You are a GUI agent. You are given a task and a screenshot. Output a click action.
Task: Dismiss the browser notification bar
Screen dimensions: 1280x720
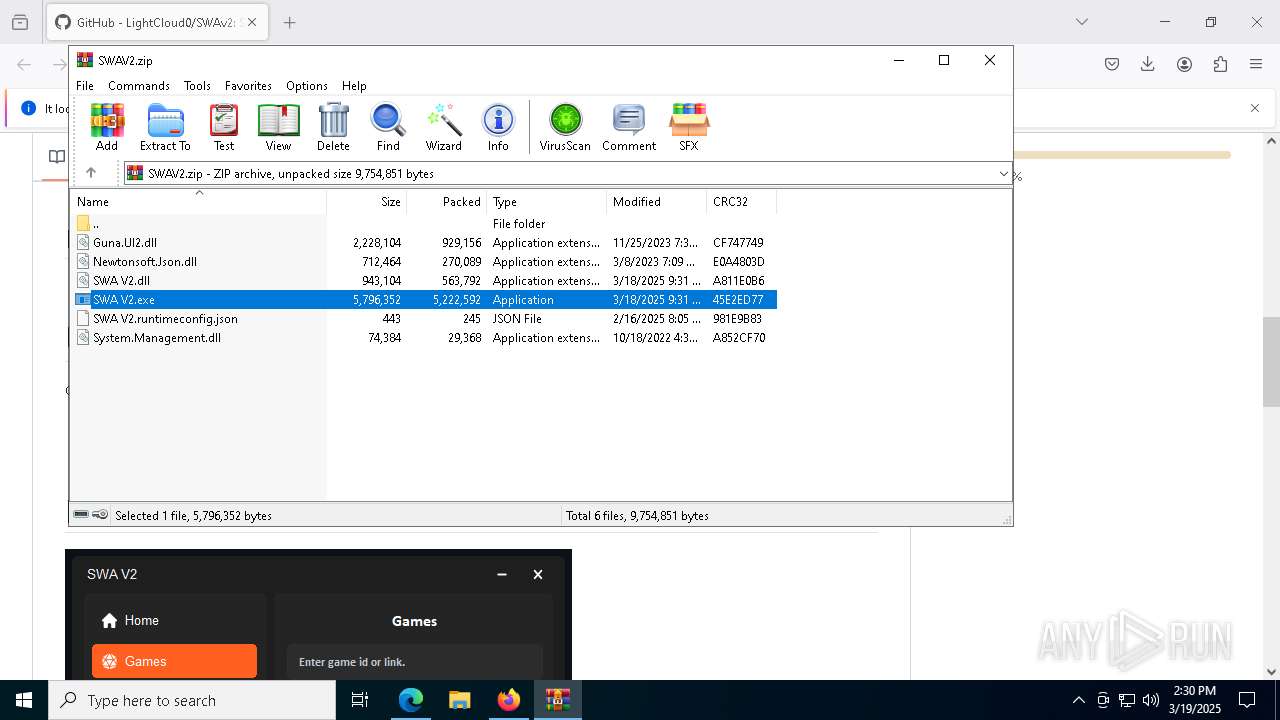1255,108
